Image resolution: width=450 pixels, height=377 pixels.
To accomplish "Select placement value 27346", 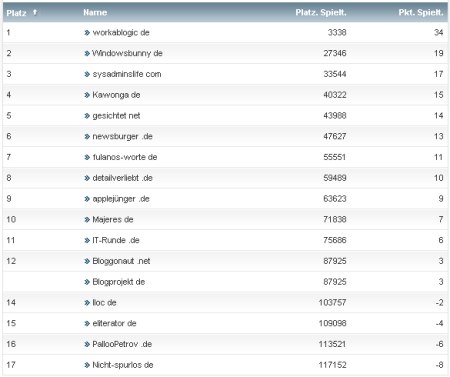I will pyautogui.click(x=335, y=53).
